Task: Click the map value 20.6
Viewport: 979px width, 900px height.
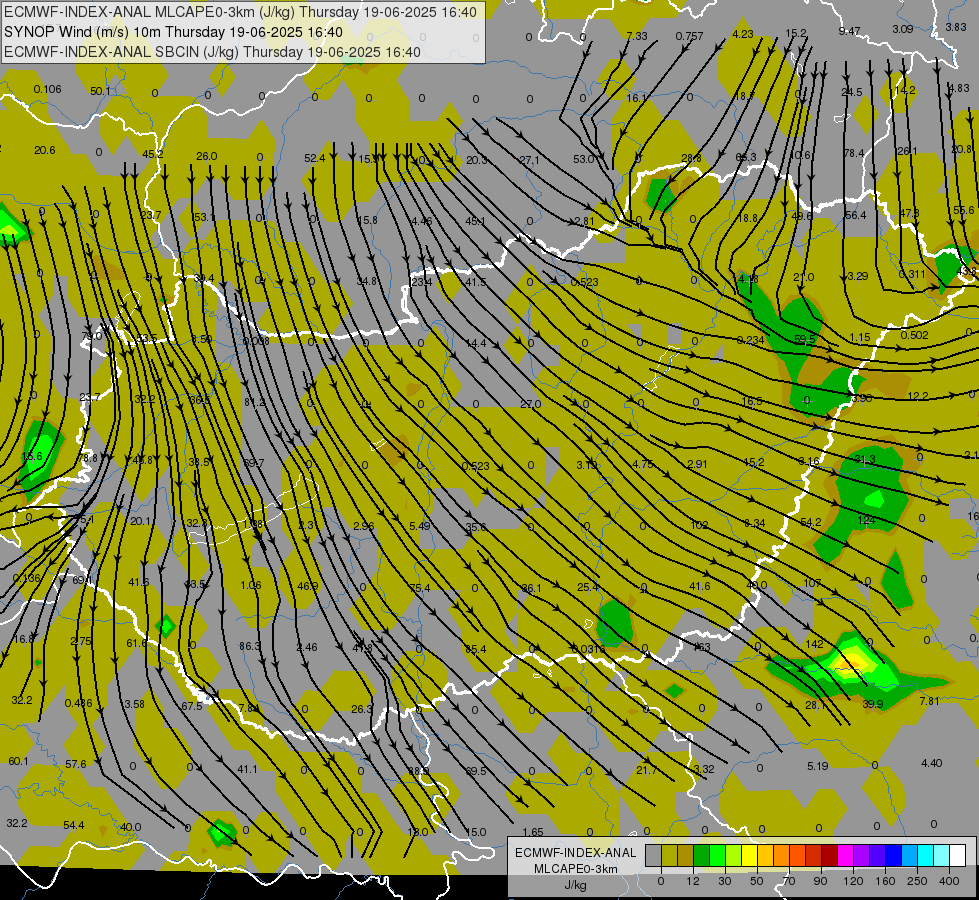Action: (44, 151)
